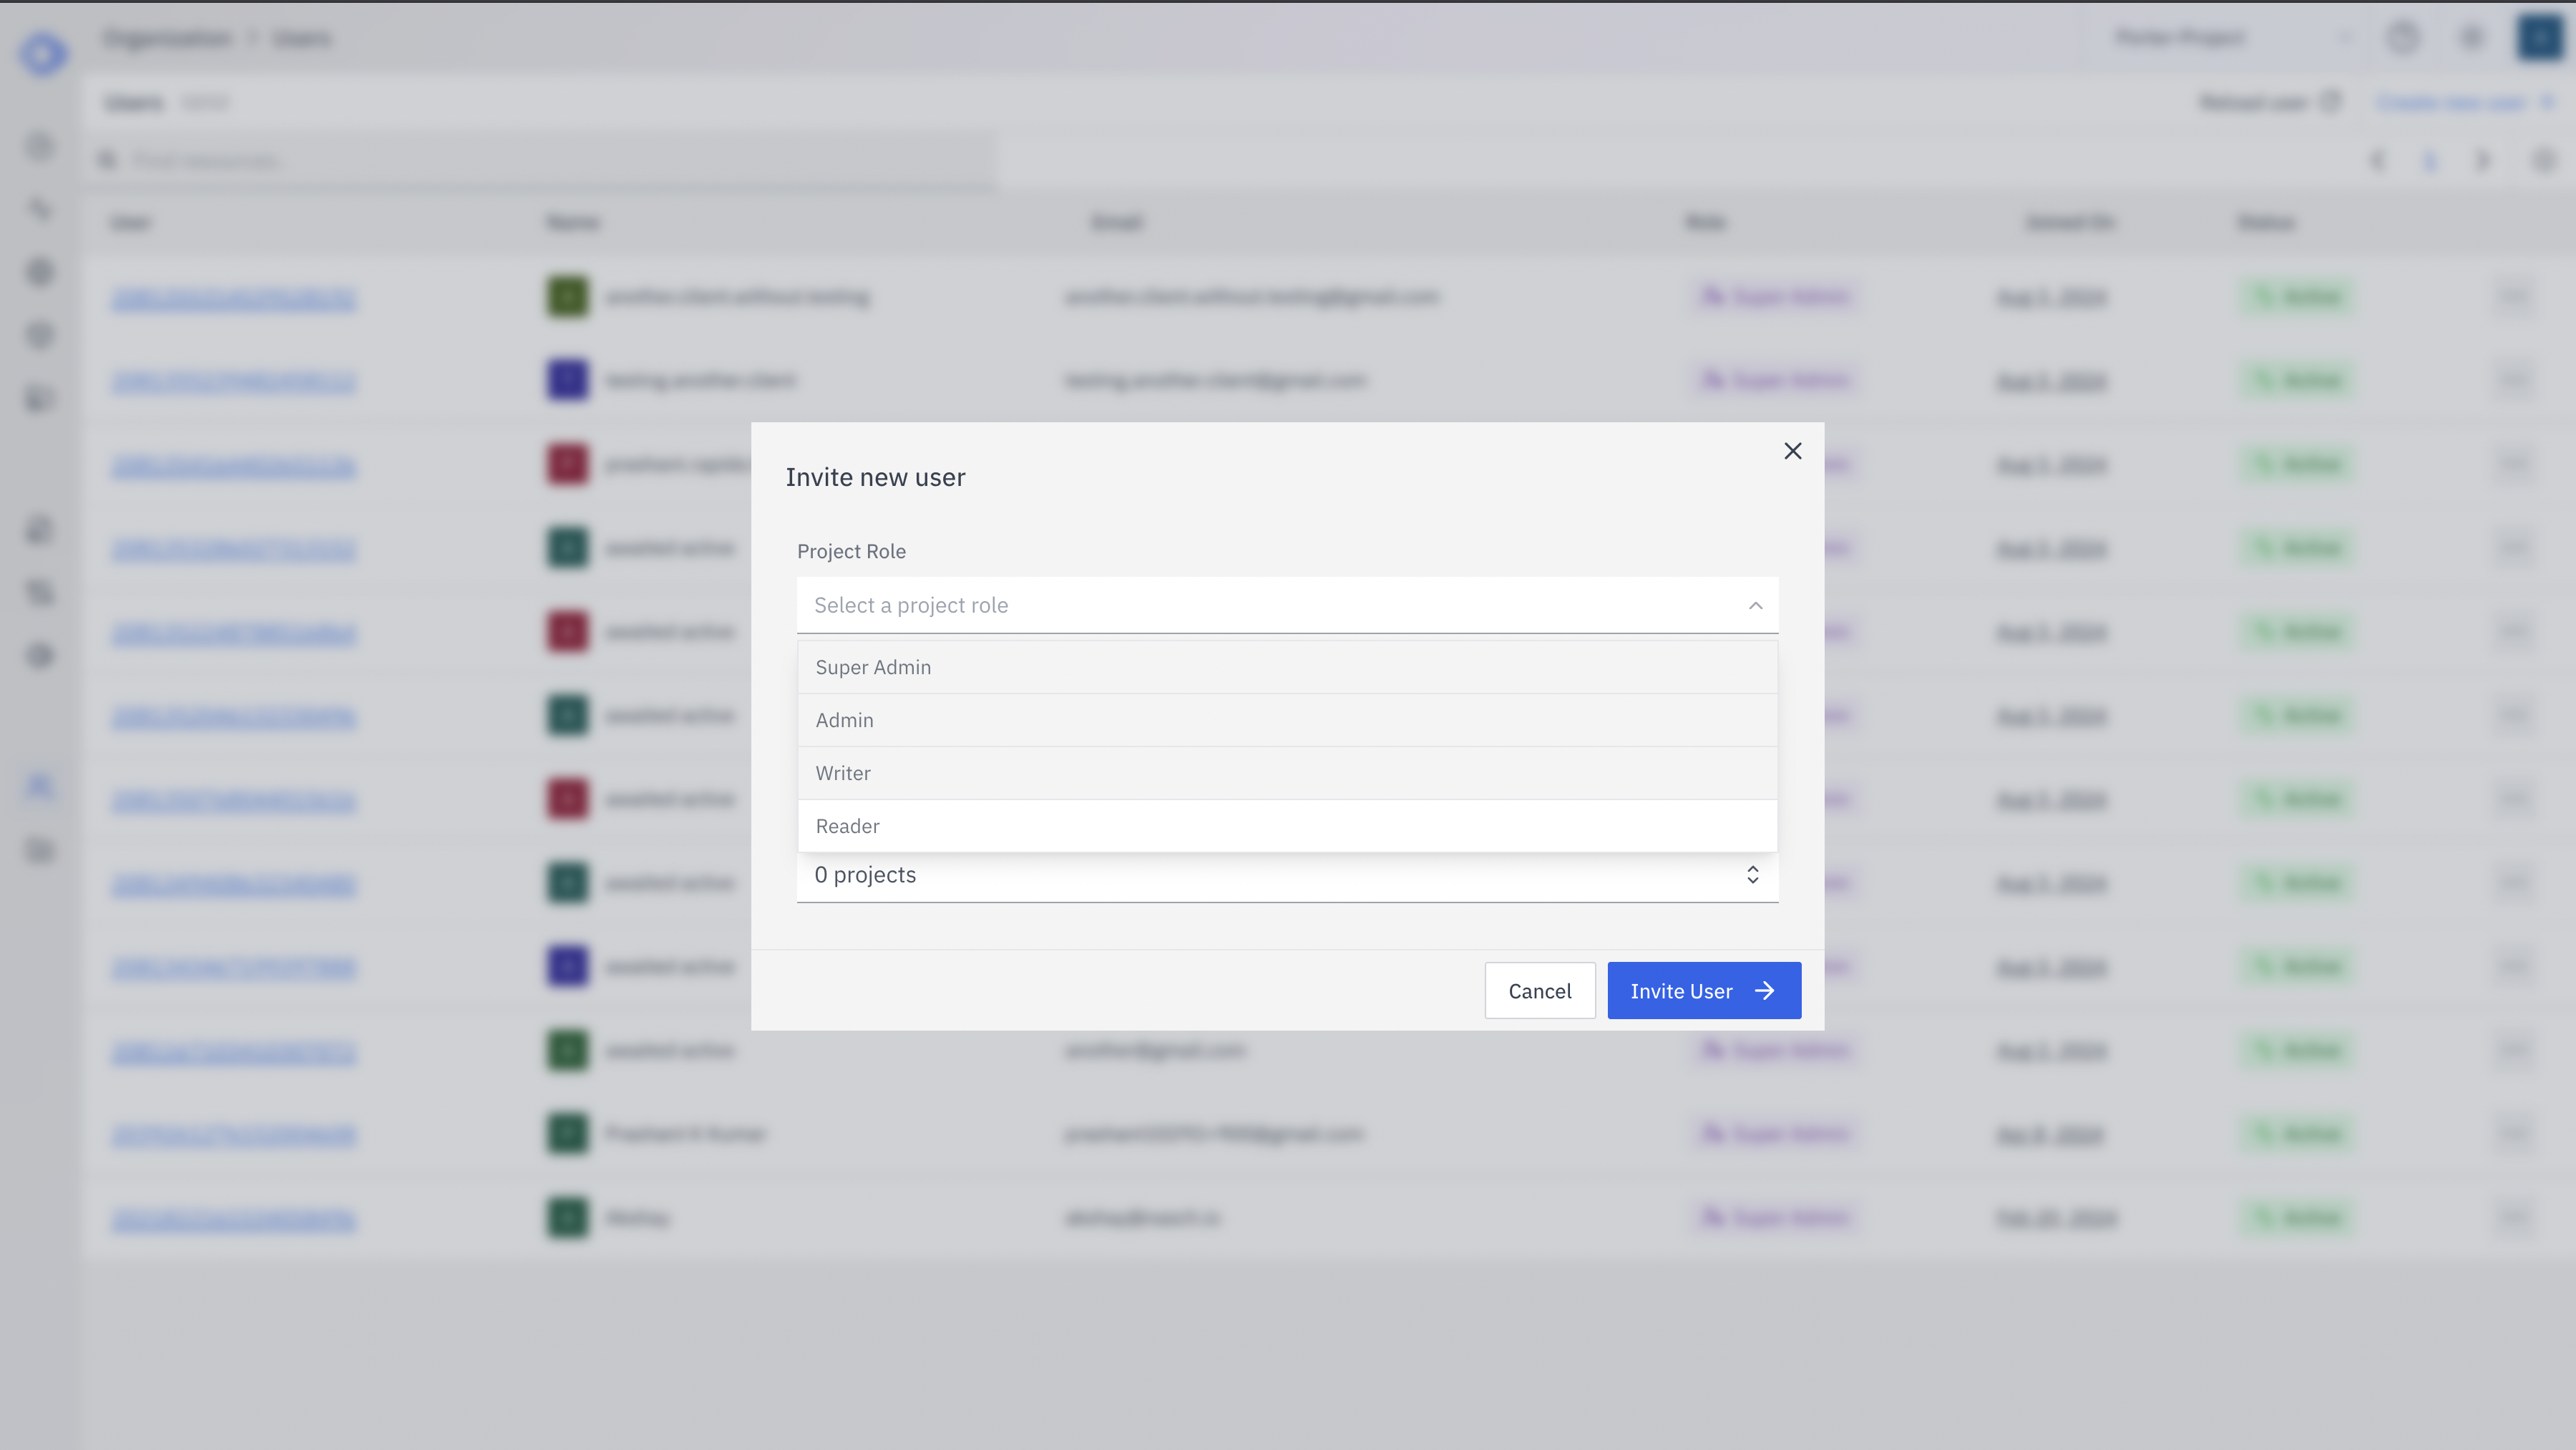Click the next-page arrow above the table
The width and height of the screenshot is (2576, 1450).
click(2483, 160)
